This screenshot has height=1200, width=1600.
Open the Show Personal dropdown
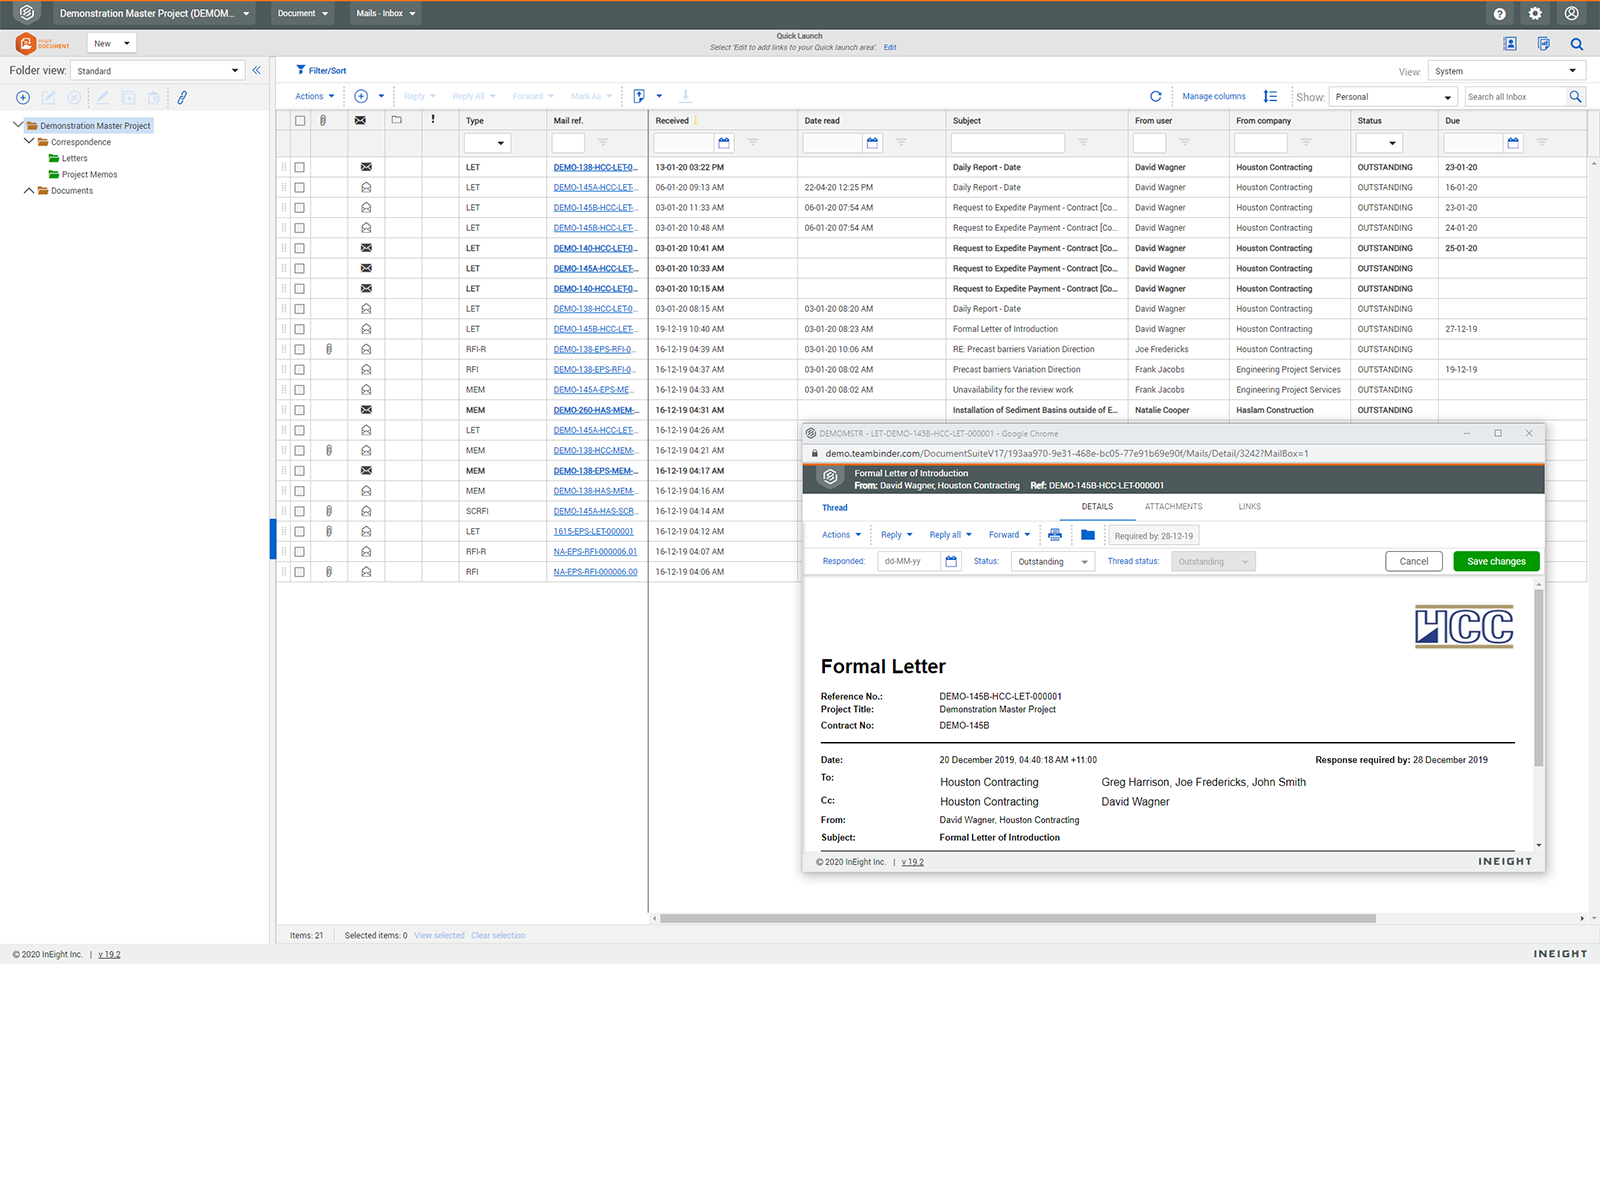pos(1393,97)
